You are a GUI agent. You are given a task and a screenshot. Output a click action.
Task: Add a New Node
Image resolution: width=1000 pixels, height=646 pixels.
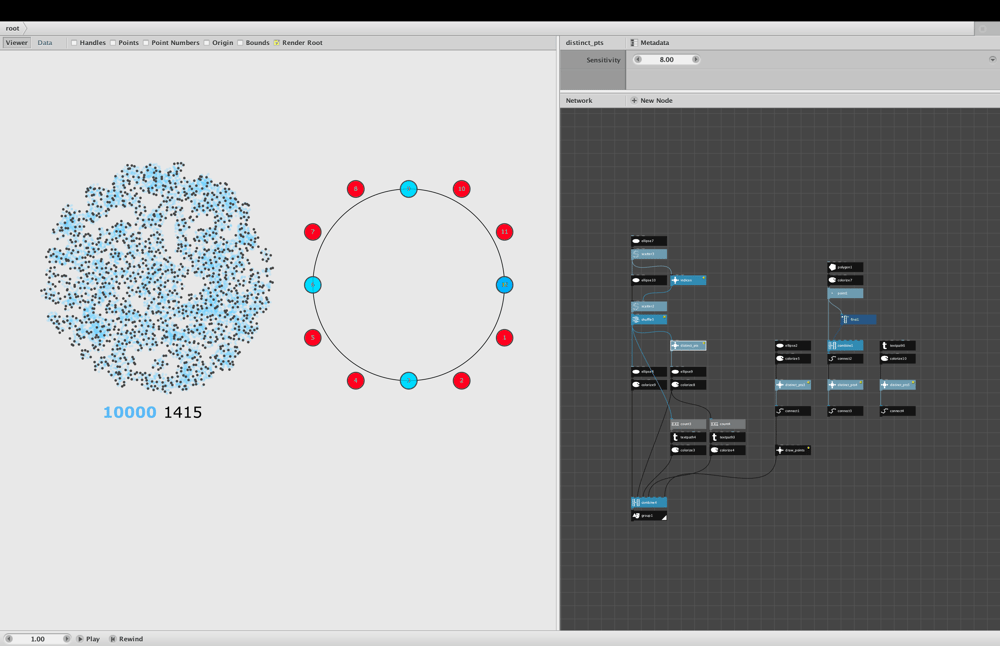pyautogui.click(x=652, y=100)
